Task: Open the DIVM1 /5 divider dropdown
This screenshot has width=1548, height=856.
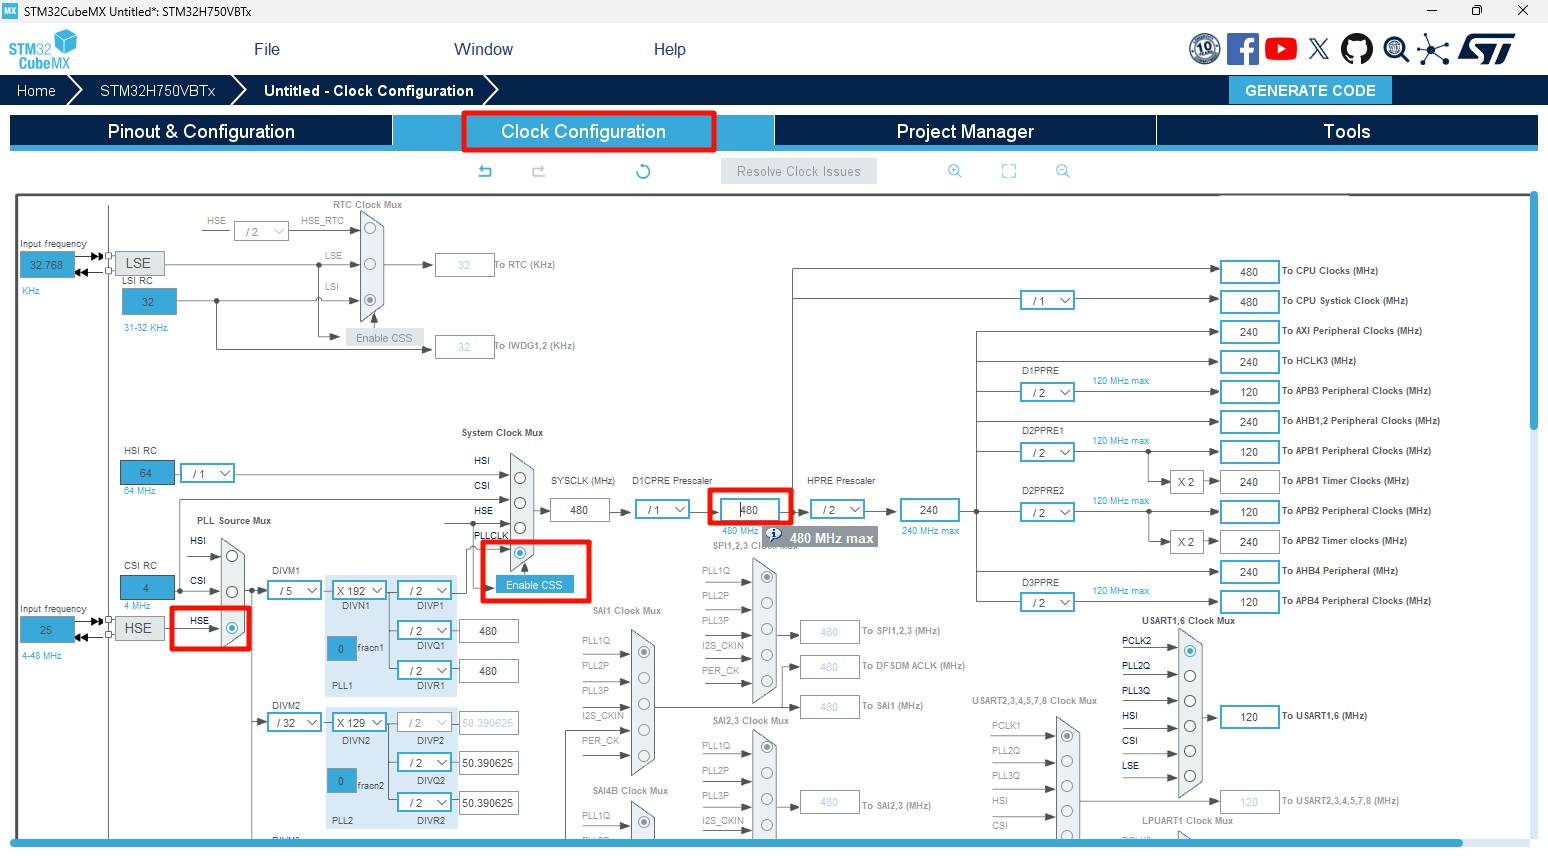Action: coord(295,590)
